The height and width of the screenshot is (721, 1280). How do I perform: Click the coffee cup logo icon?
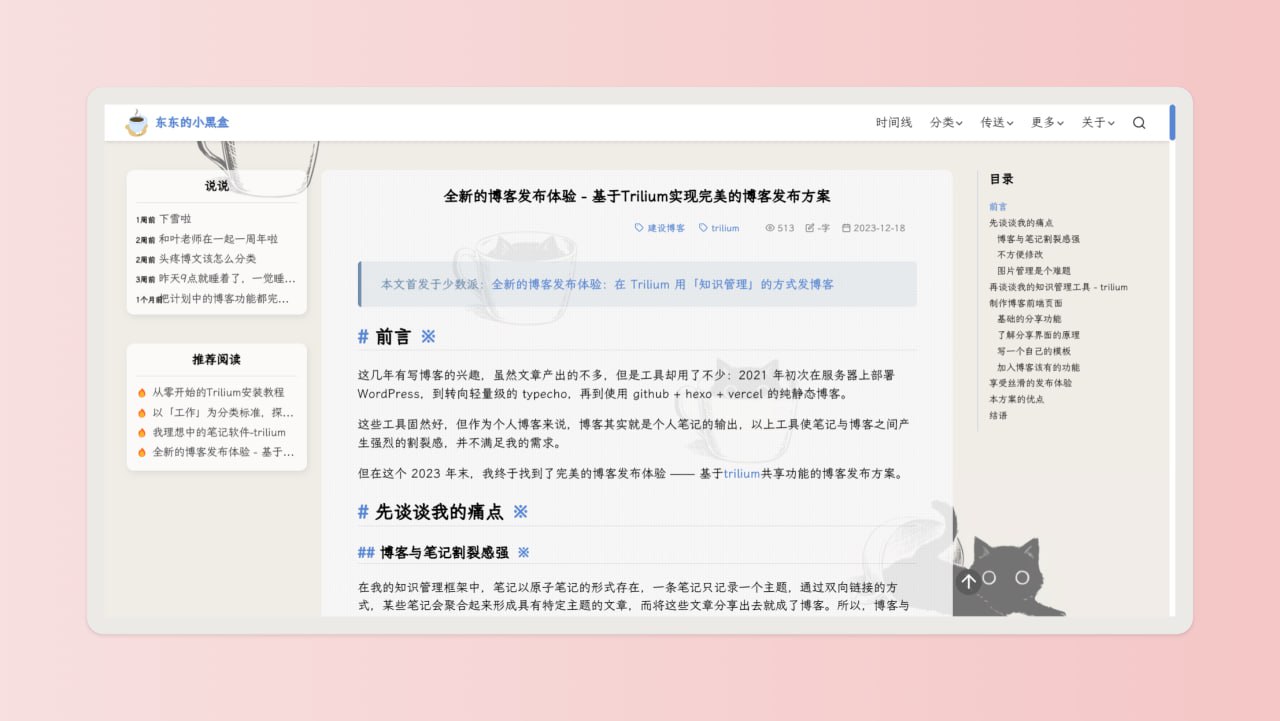tap(135, 122)
